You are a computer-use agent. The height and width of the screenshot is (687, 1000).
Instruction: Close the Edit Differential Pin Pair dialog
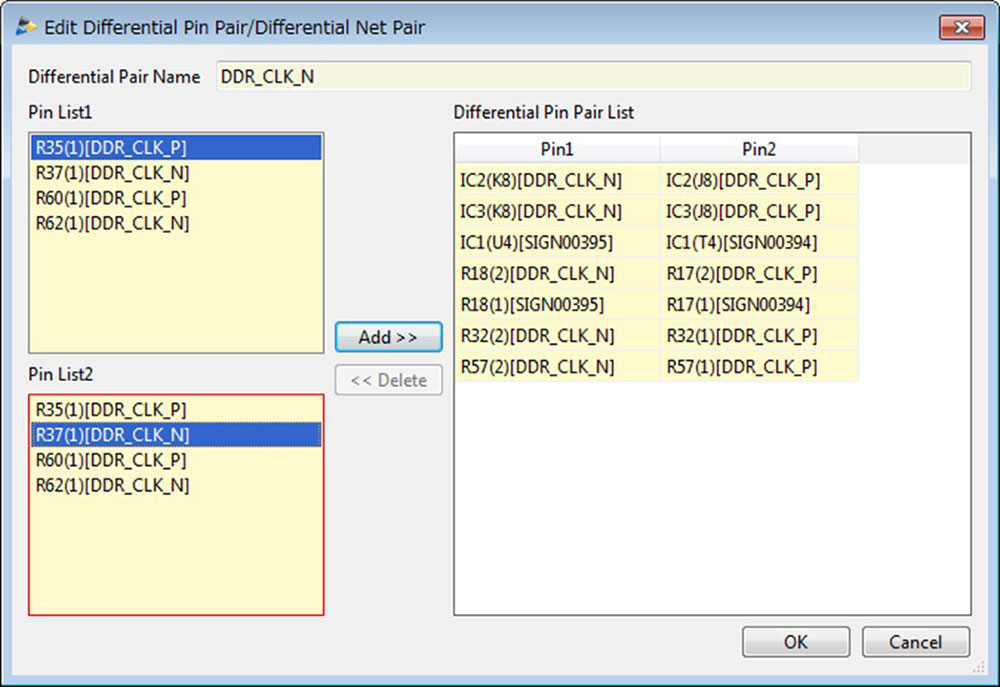coord(962,27)
